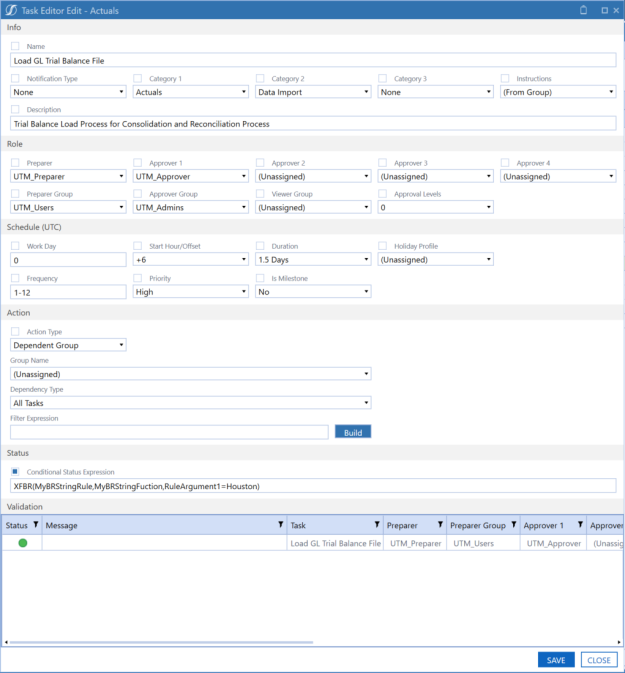Enable the Work Day checkbox
This screenshot has height=673, width=625.
pyautogui.click(x=15, y=246)
